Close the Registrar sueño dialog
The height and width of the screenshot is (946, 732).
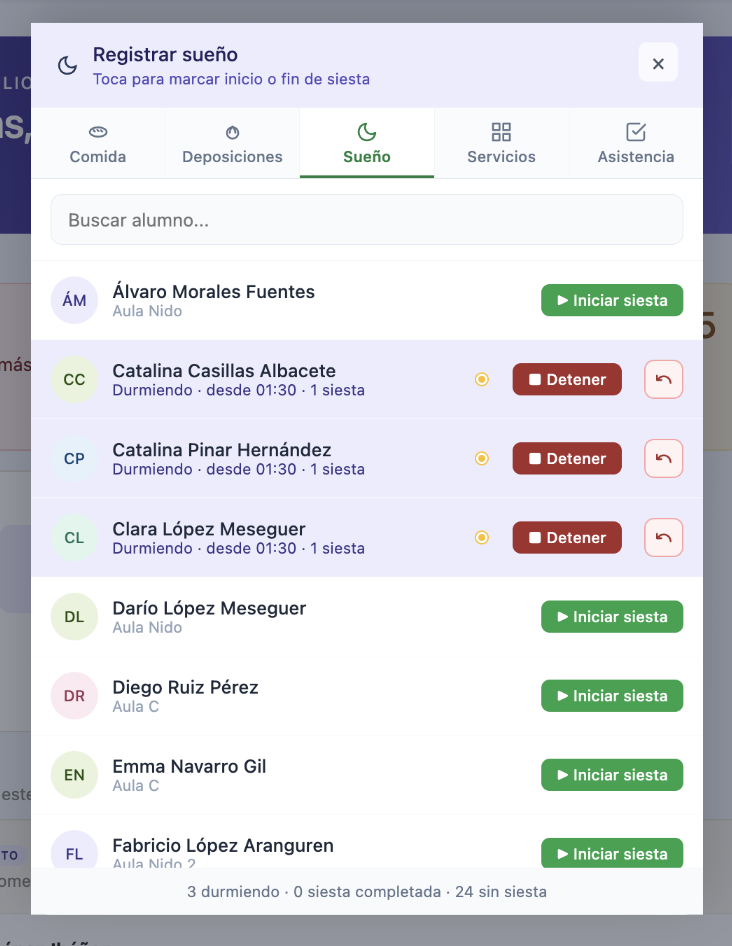point(658,63)
